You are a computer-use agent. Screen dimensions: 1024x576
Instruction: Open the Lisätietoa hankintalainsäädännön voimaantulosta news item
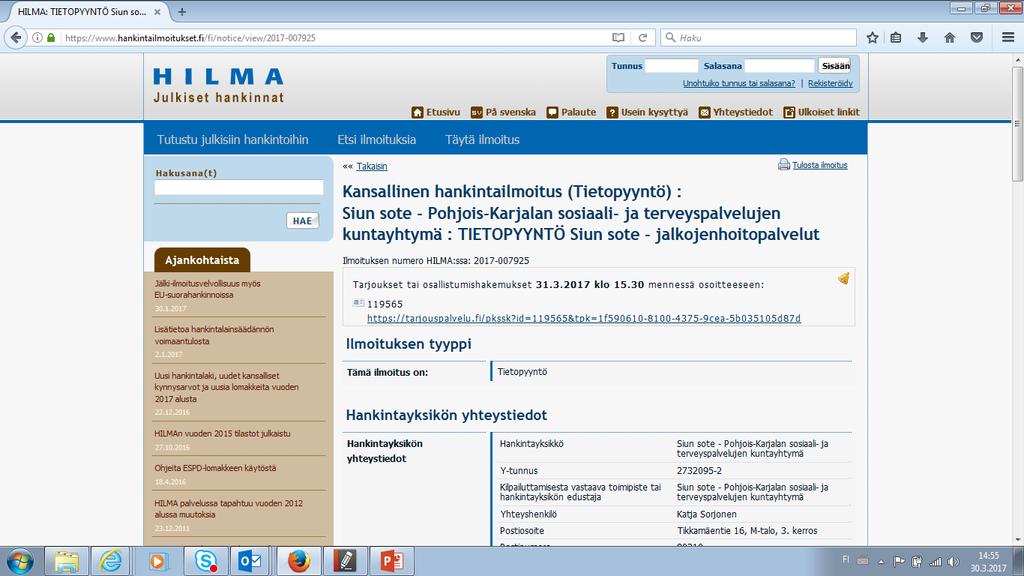[x=214, y=335]
